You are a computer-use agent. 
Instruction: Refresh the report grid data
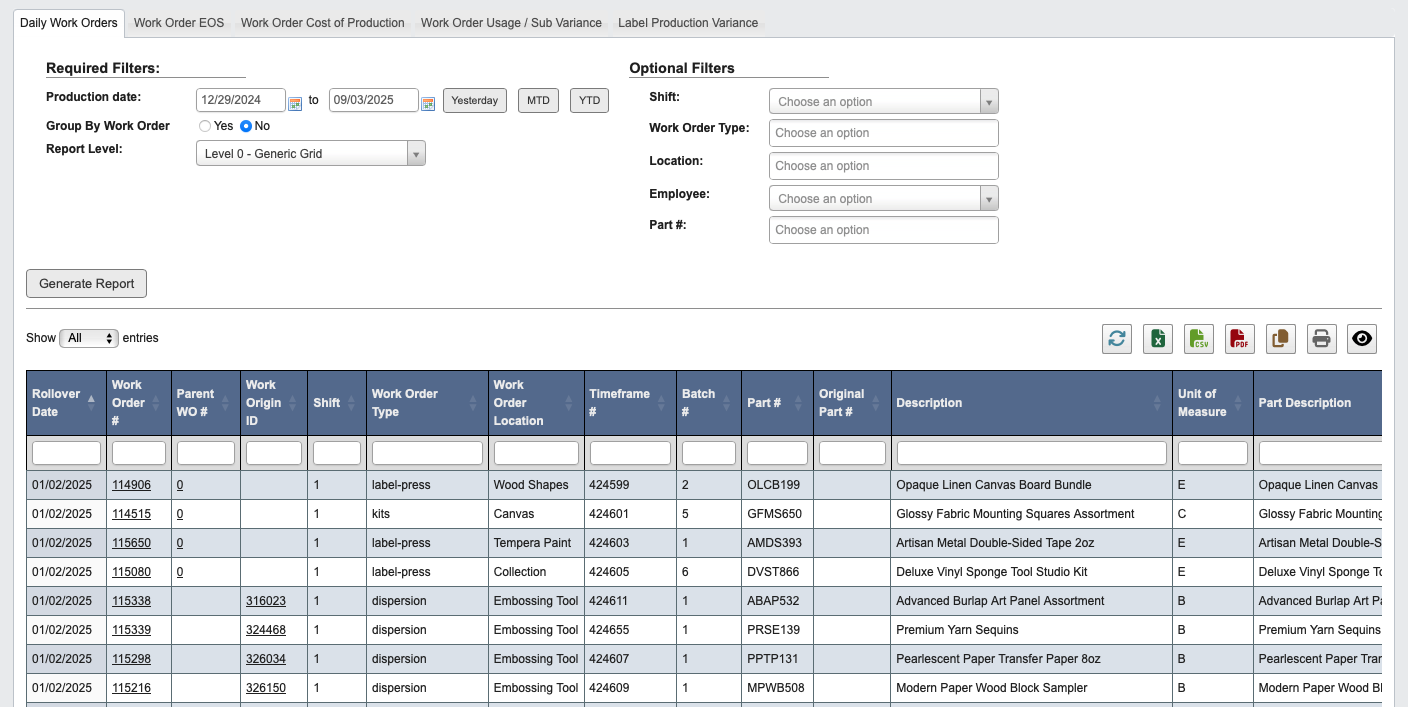(1117, 339)
